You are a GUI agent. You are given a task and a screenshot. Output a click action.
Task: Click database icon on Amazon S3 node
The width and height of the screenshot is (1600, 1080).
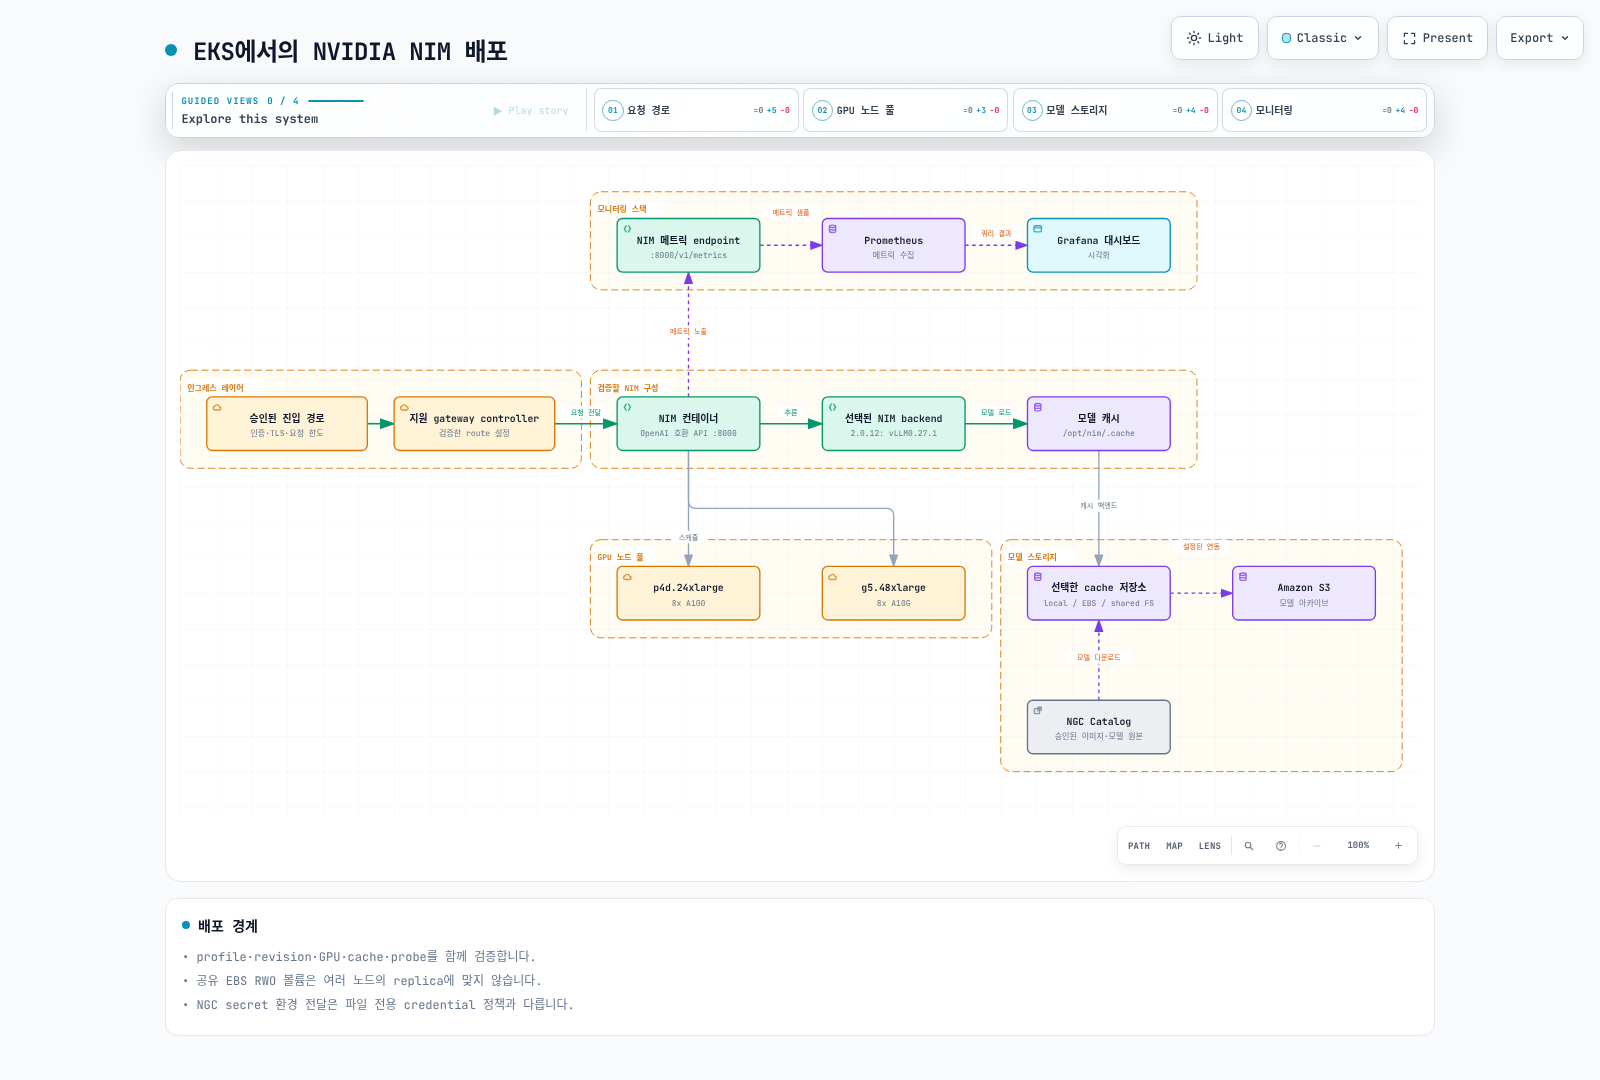click(x=1242, y=577)
